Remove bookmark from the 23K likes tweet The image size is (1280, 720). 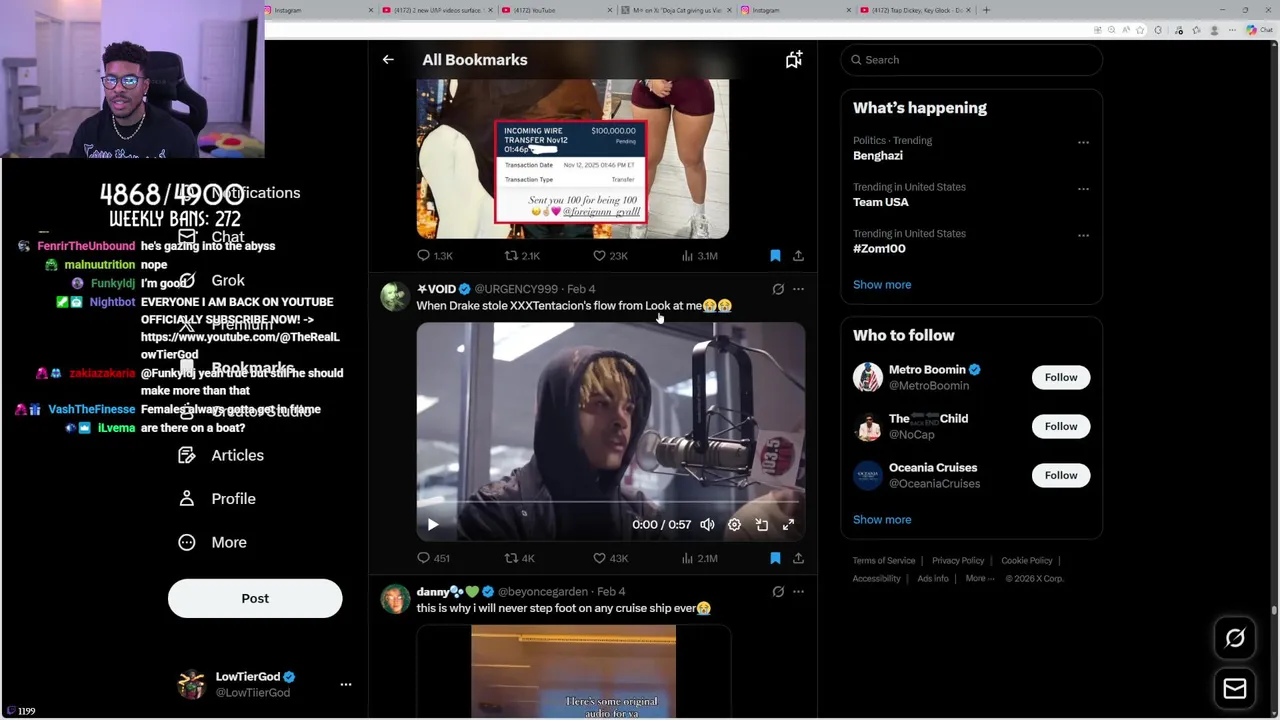775,256
